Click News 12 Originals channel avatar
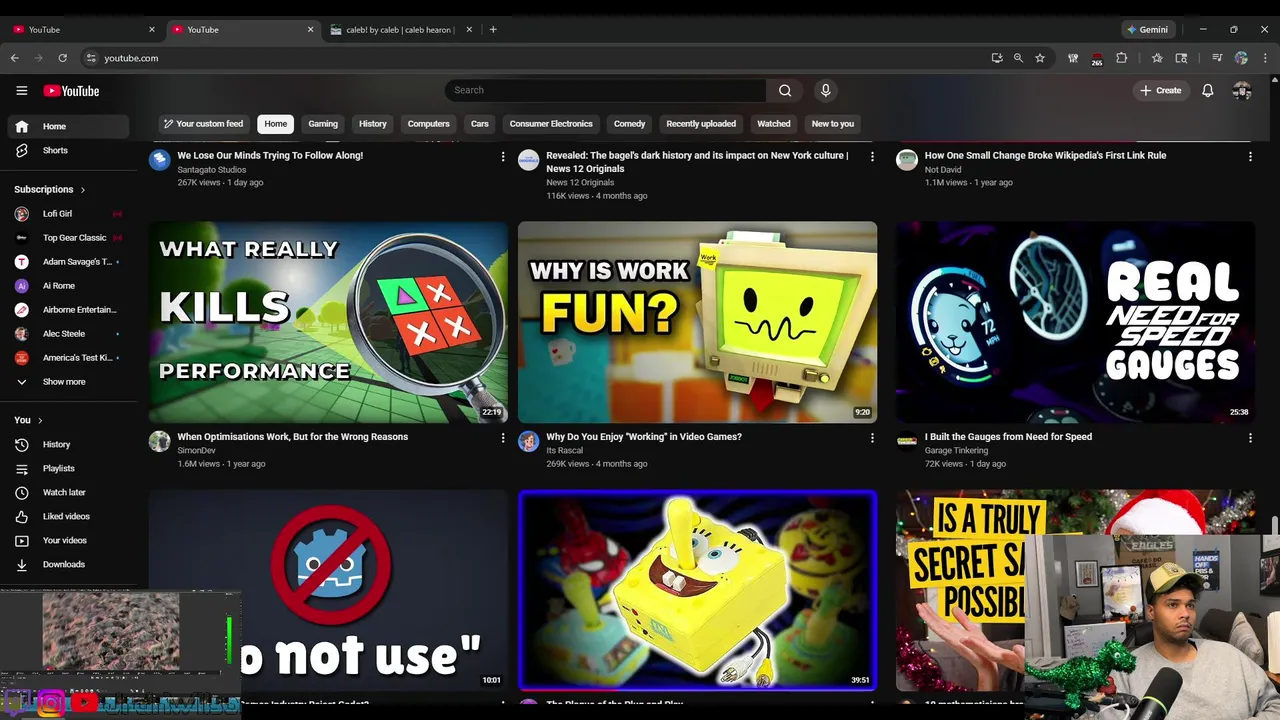1280x720 pixels. click(528, 160)
